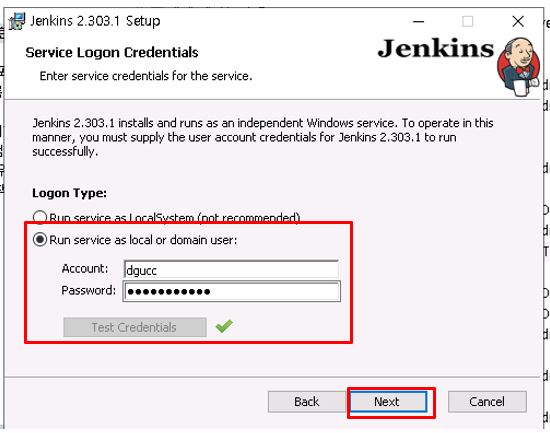Go Back to previous setup step
550x433 pixels.
click(x=307, y=401)
